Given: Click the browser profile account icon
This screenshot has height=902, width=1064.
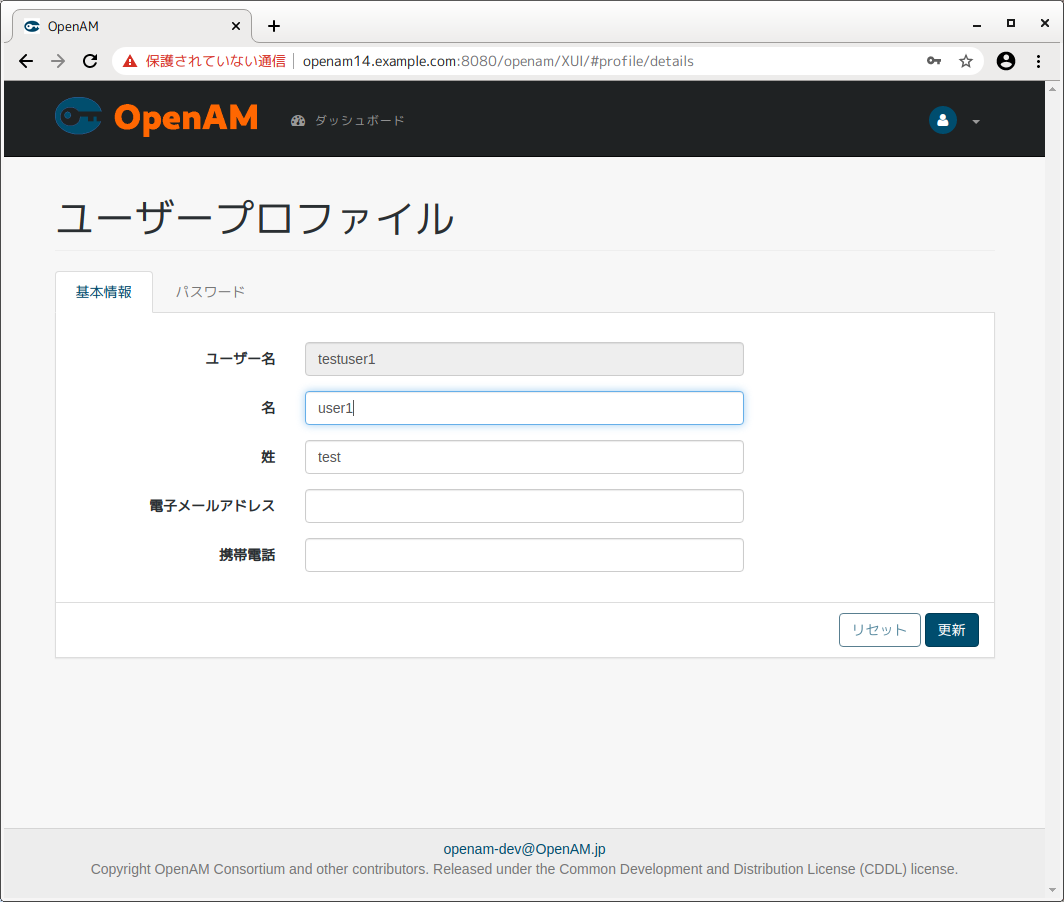Looking at the screenshot, I should pos(1005,61).
